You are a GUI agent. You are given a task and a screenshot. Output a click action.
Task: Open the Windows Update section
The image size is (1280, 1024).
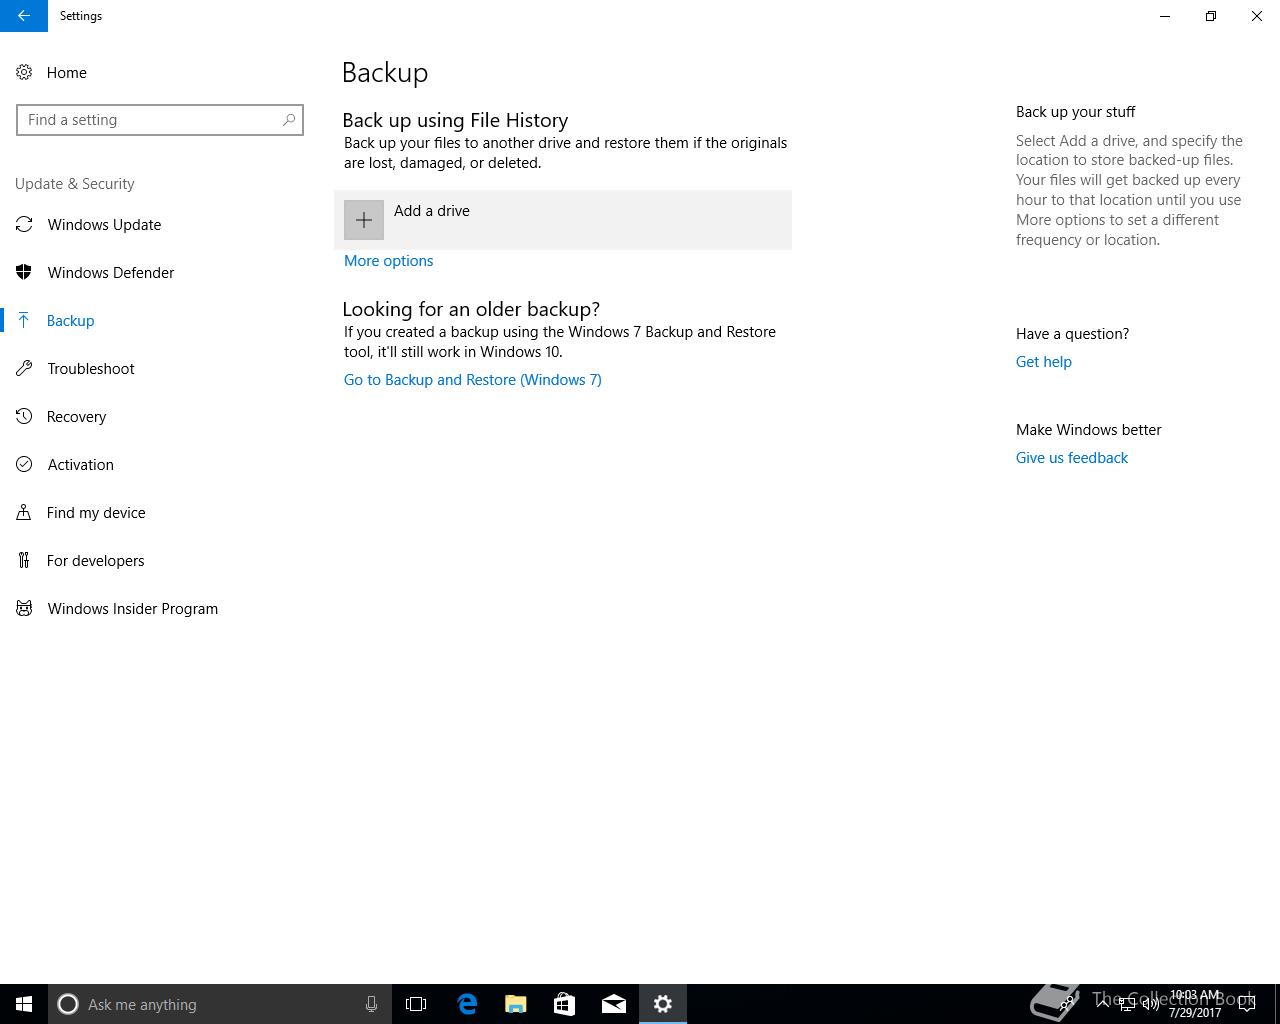(x=160, y=224)
